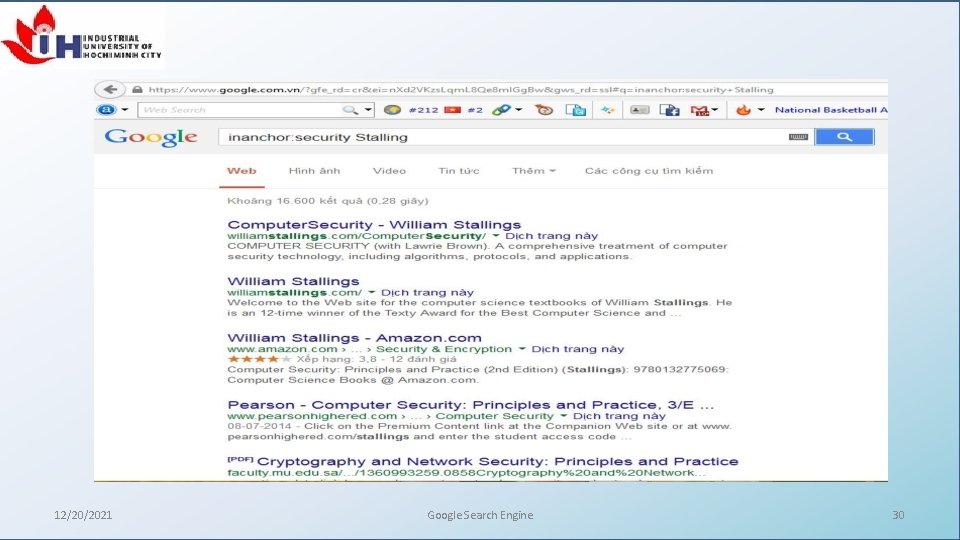Click the faculty.mu.edu.sa URL text

coord(466,473)
